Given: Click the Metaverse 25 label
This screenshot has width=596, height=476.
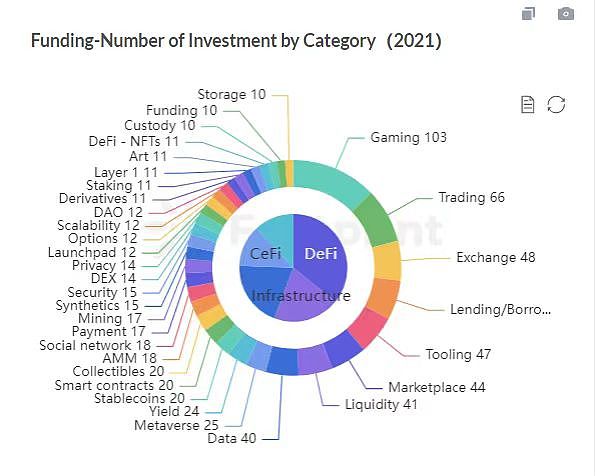Looking at the screenshot, I should coord(176,425).
